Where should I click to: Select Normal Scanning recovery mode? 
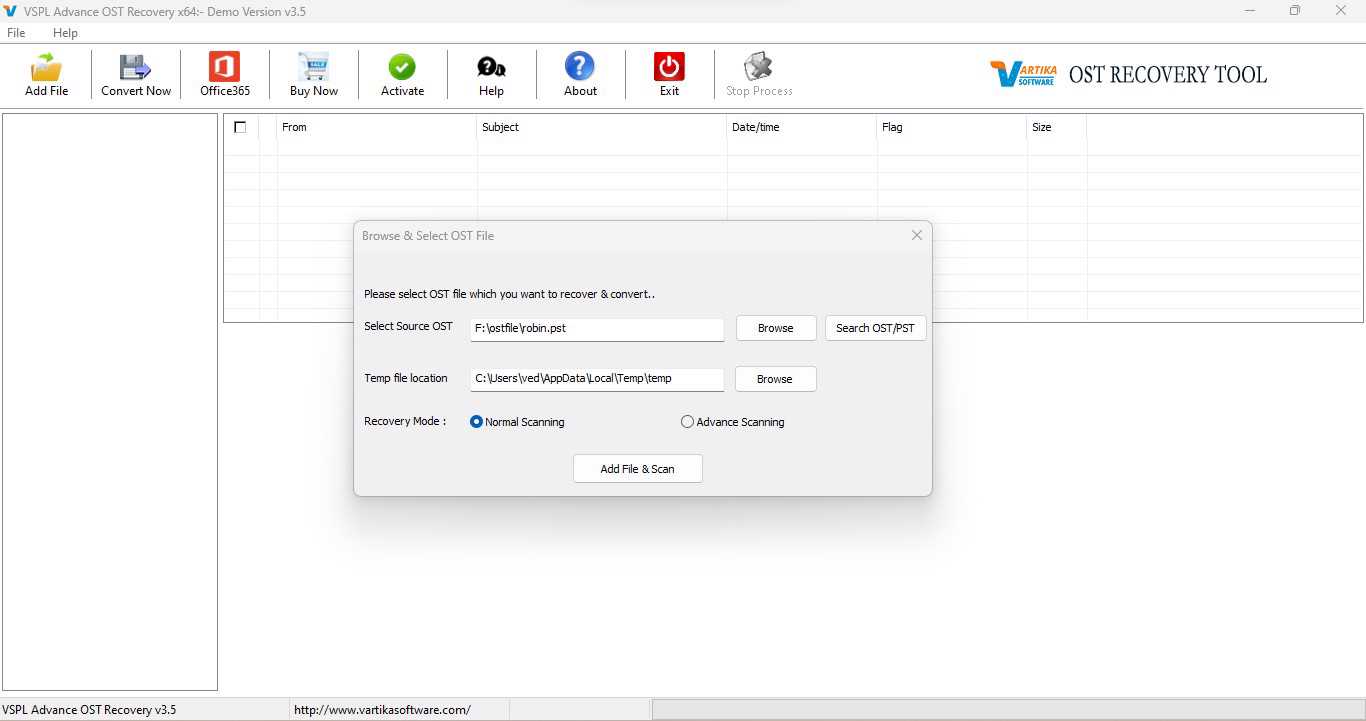(x=477, y=422)
